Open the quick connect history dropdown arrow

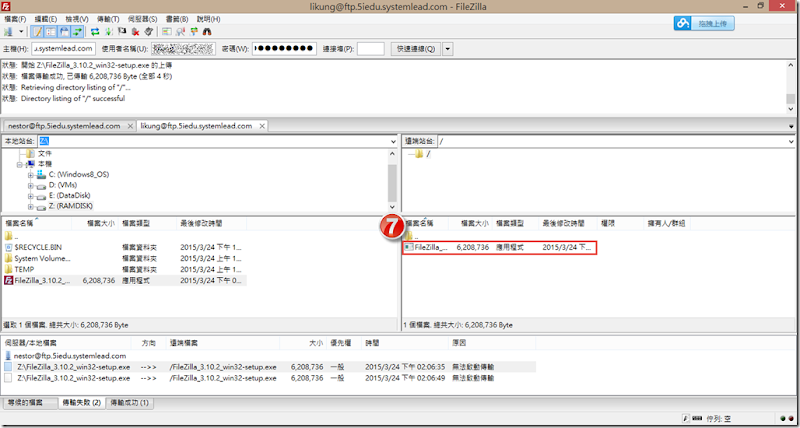[x=447, y=49]
